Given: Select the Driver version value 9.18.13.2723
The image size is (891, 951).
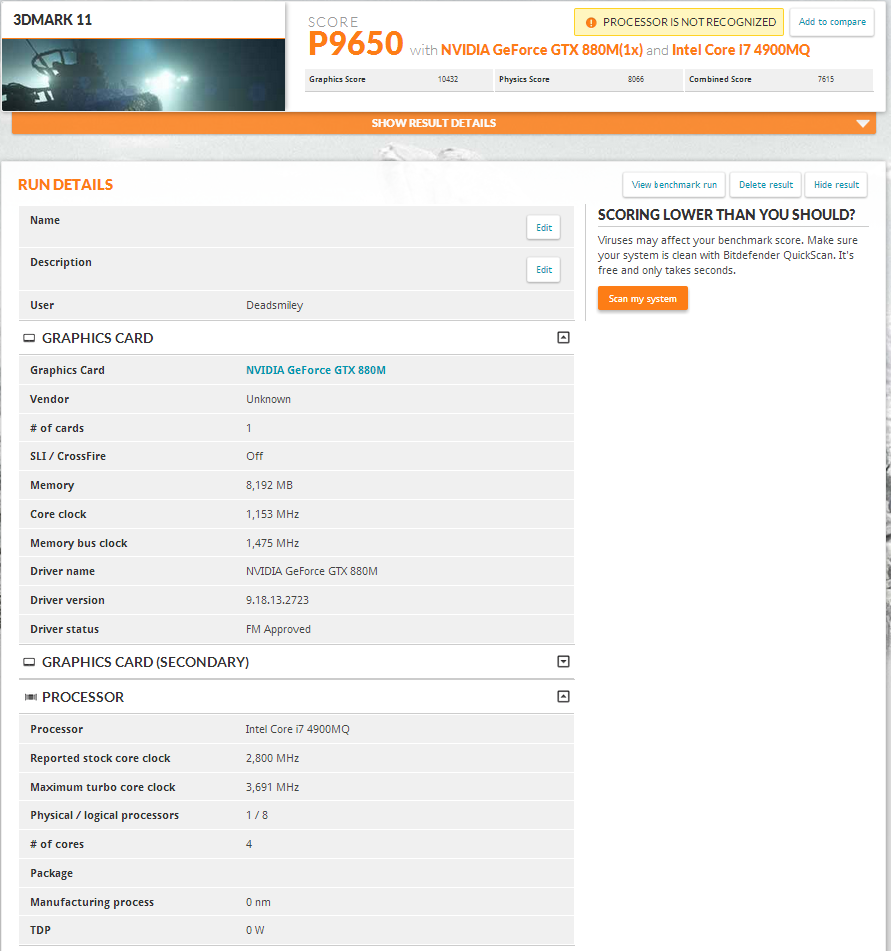Looking at the screenshot, I should click(x=277, y=600).
